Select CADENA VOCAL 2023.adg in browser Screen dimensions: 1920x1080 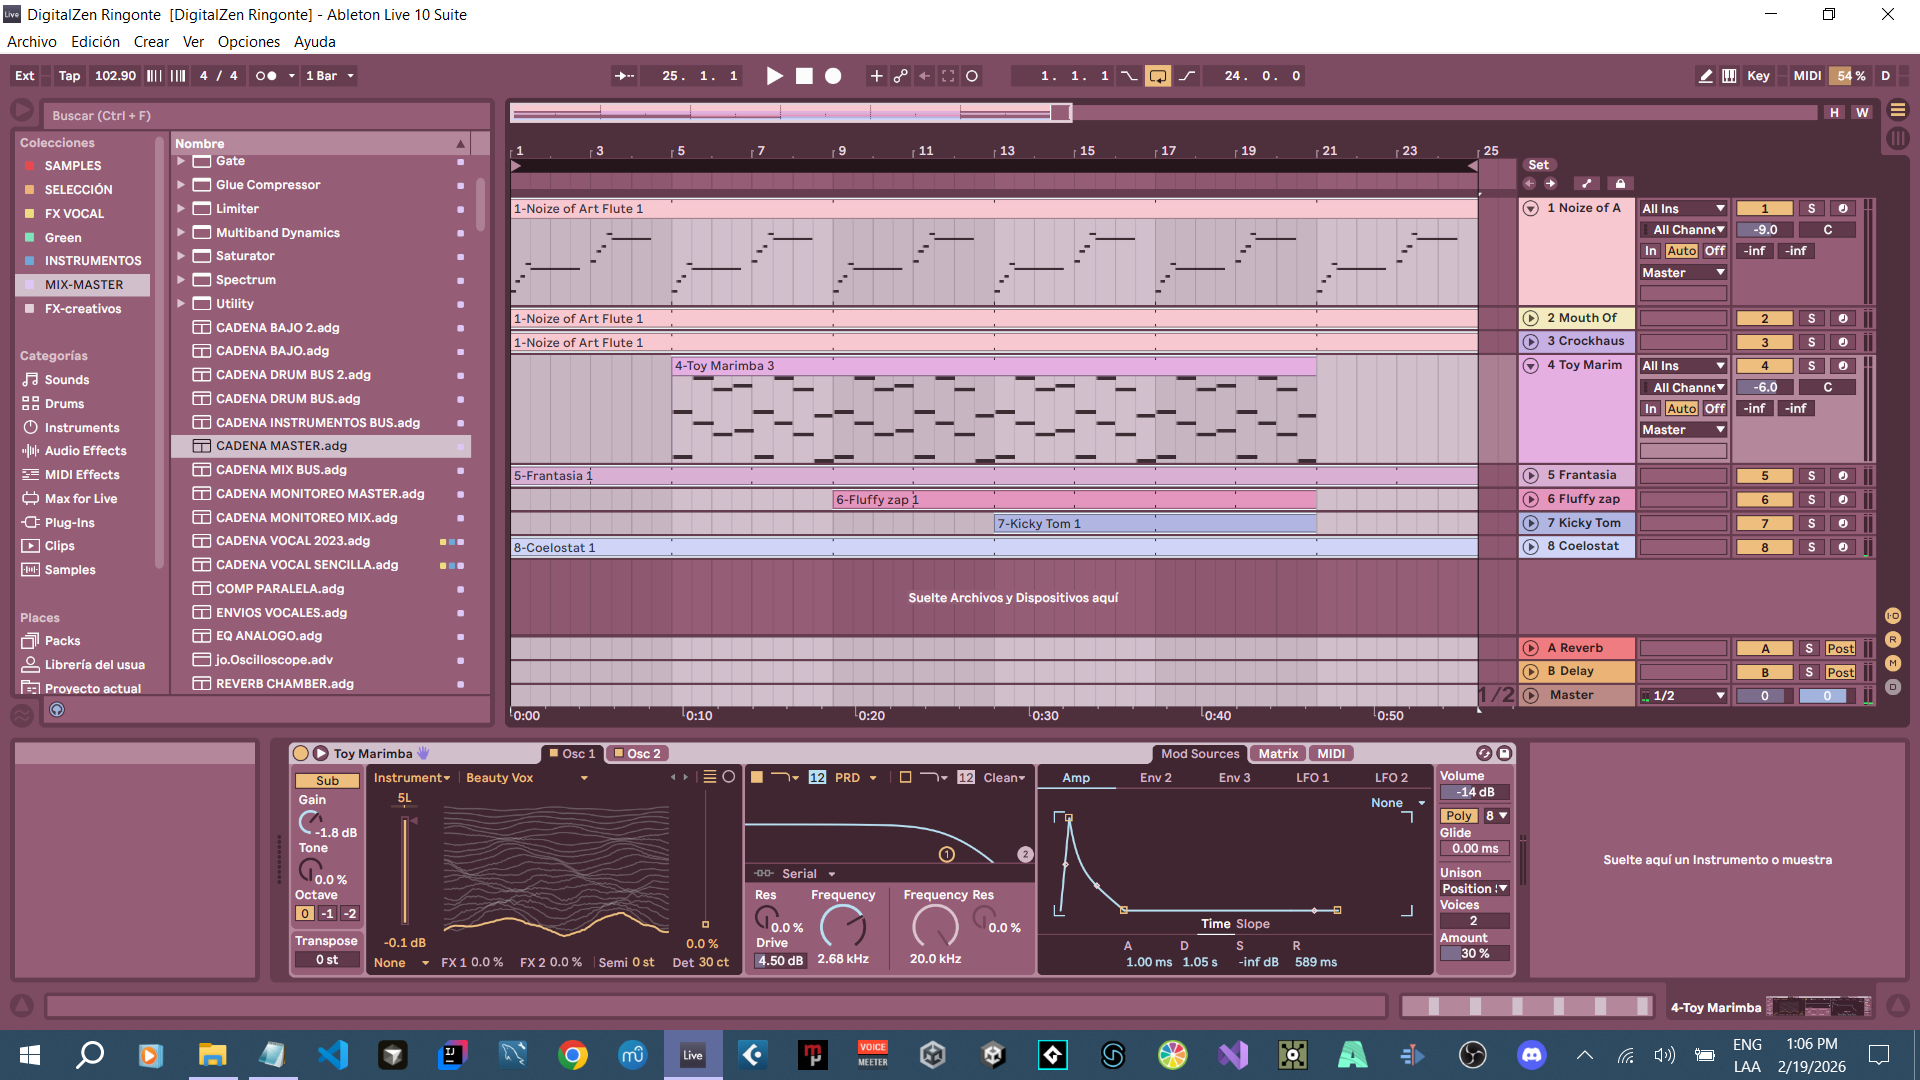[x=293, y=541]
